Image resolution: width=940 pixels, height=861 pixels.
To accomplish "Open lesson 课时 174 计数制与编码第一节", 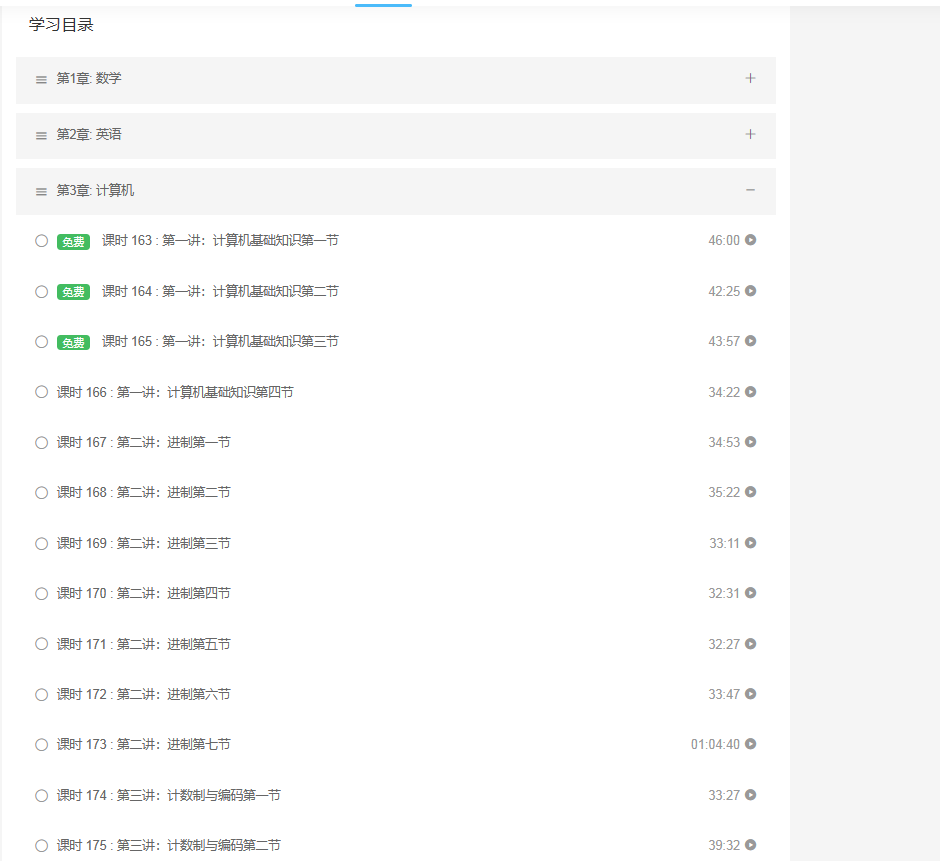I will [168, 795].
